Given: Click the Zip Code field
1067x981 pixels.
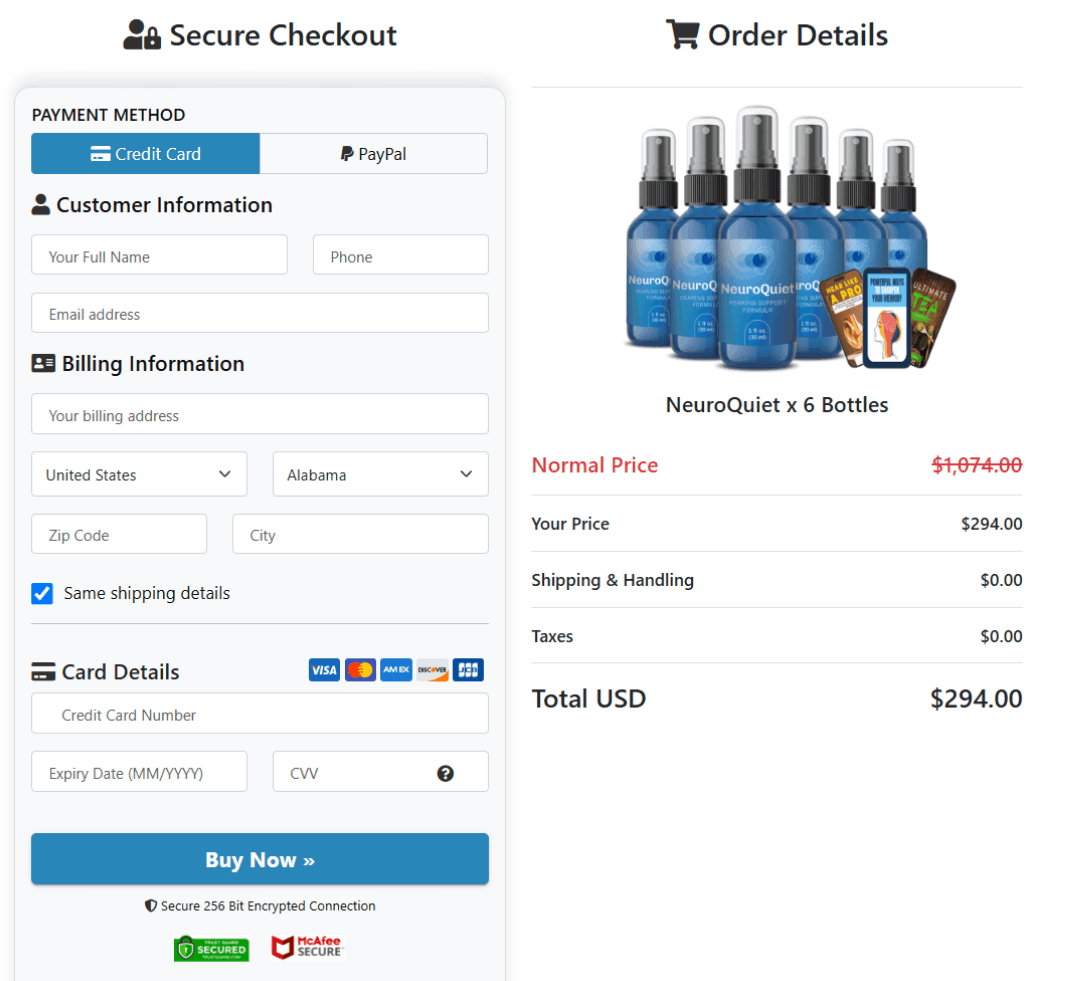Looking at the screenshot, I should 119,534.
